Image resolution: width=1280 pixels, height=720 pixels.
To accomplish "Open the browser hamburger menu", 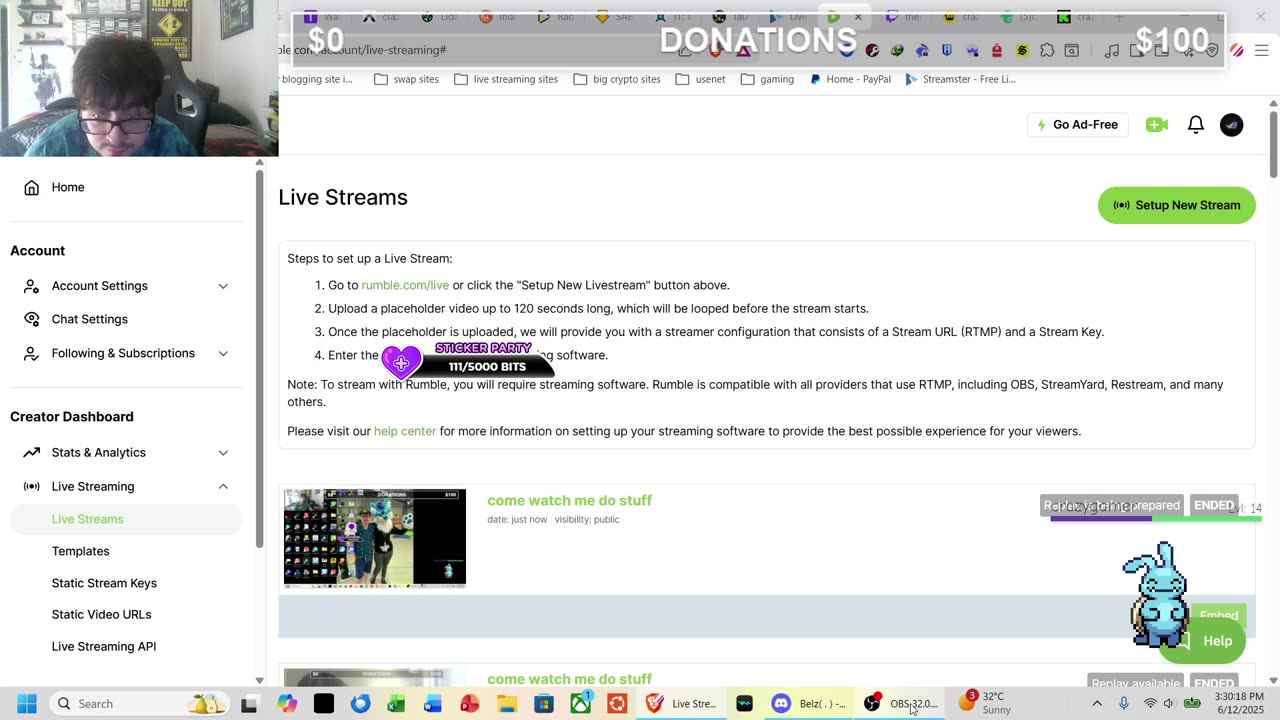I will tap(1262, 50).
